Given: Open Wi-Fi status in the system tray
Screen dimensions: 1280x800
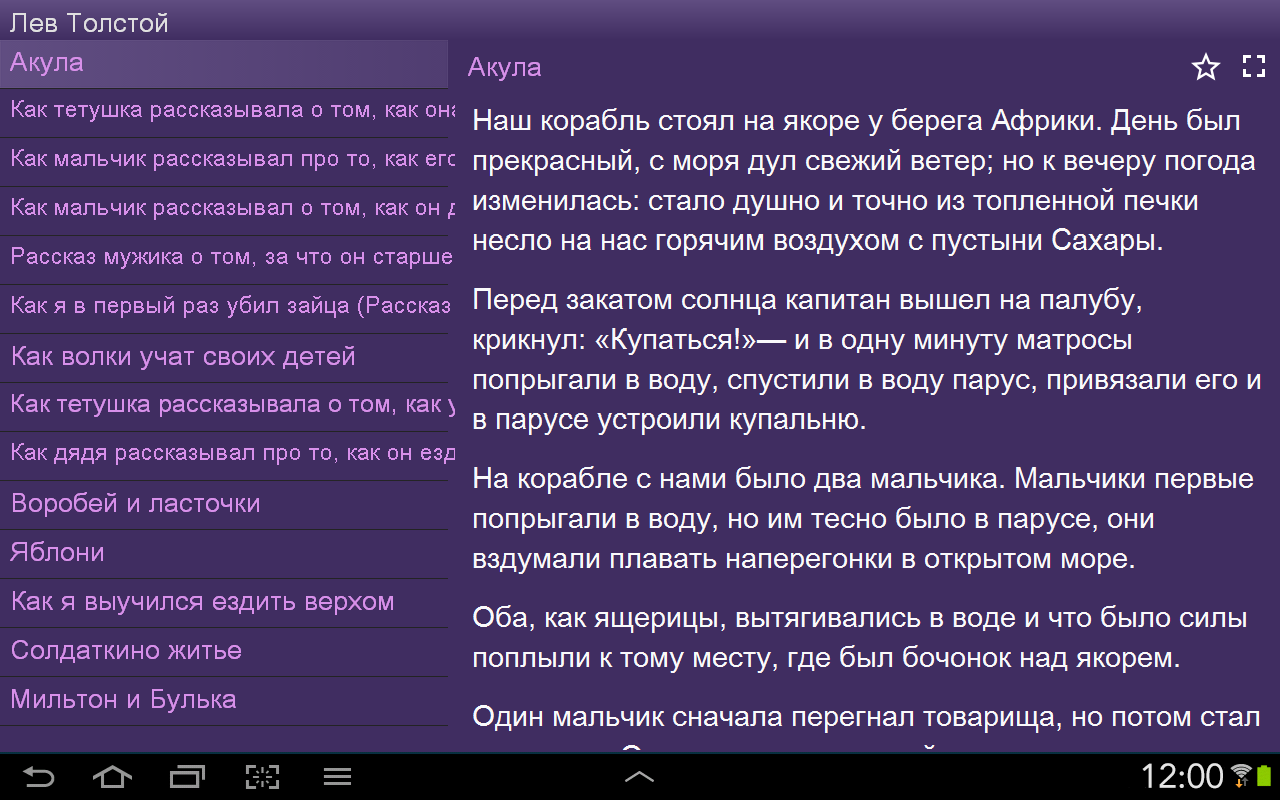Looking at the screenshot, I should click(x=1241, y=775).
